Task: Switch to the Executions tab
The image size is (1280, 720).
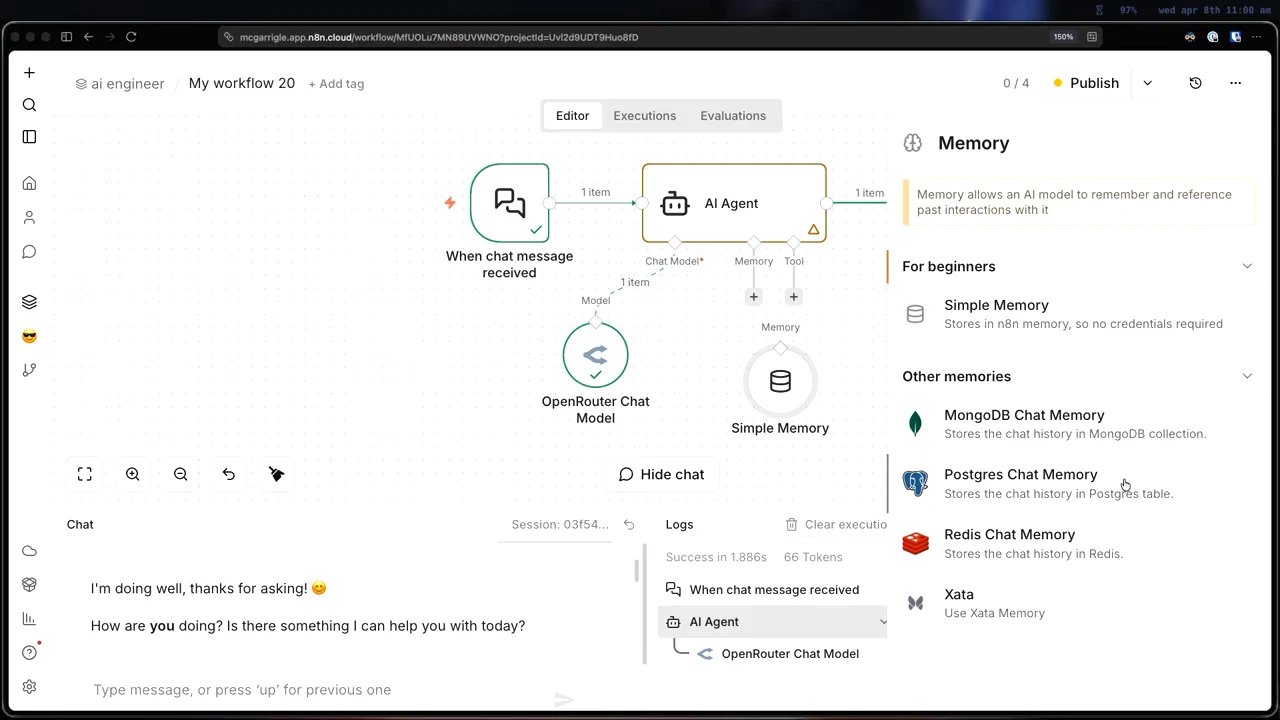Action: [645, 116]
